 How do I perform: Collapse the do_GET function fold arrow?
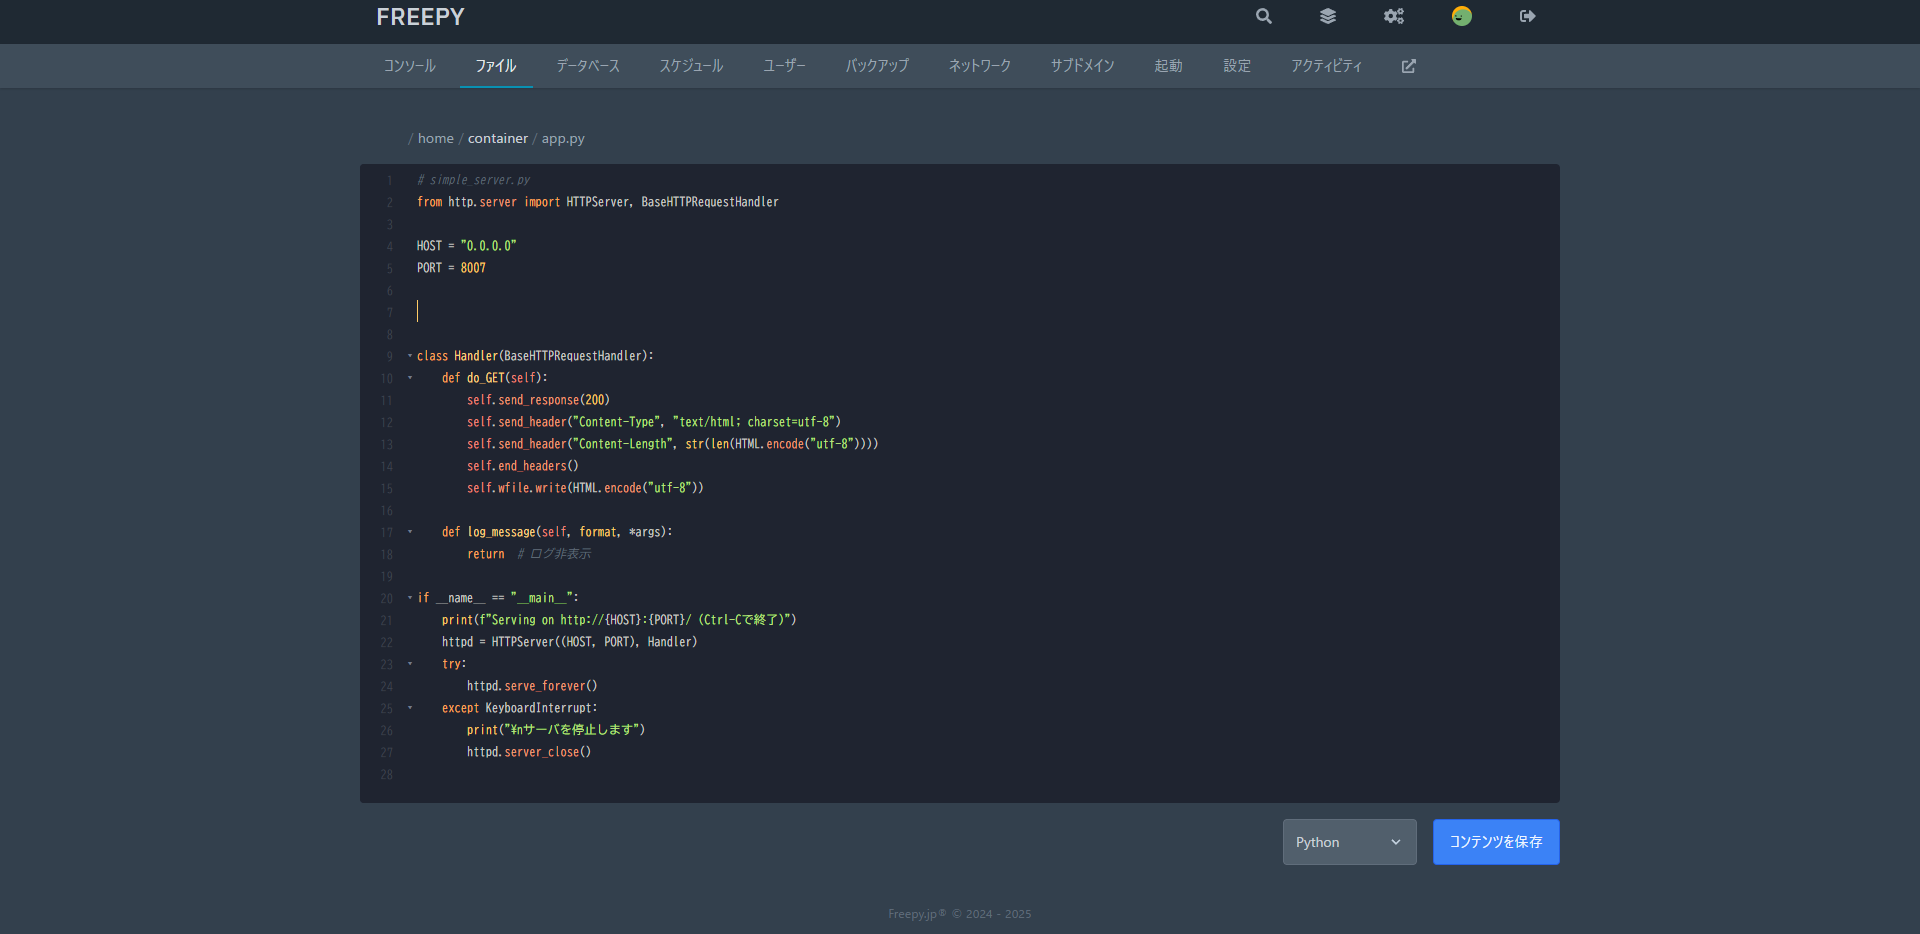tap(410, 378)
